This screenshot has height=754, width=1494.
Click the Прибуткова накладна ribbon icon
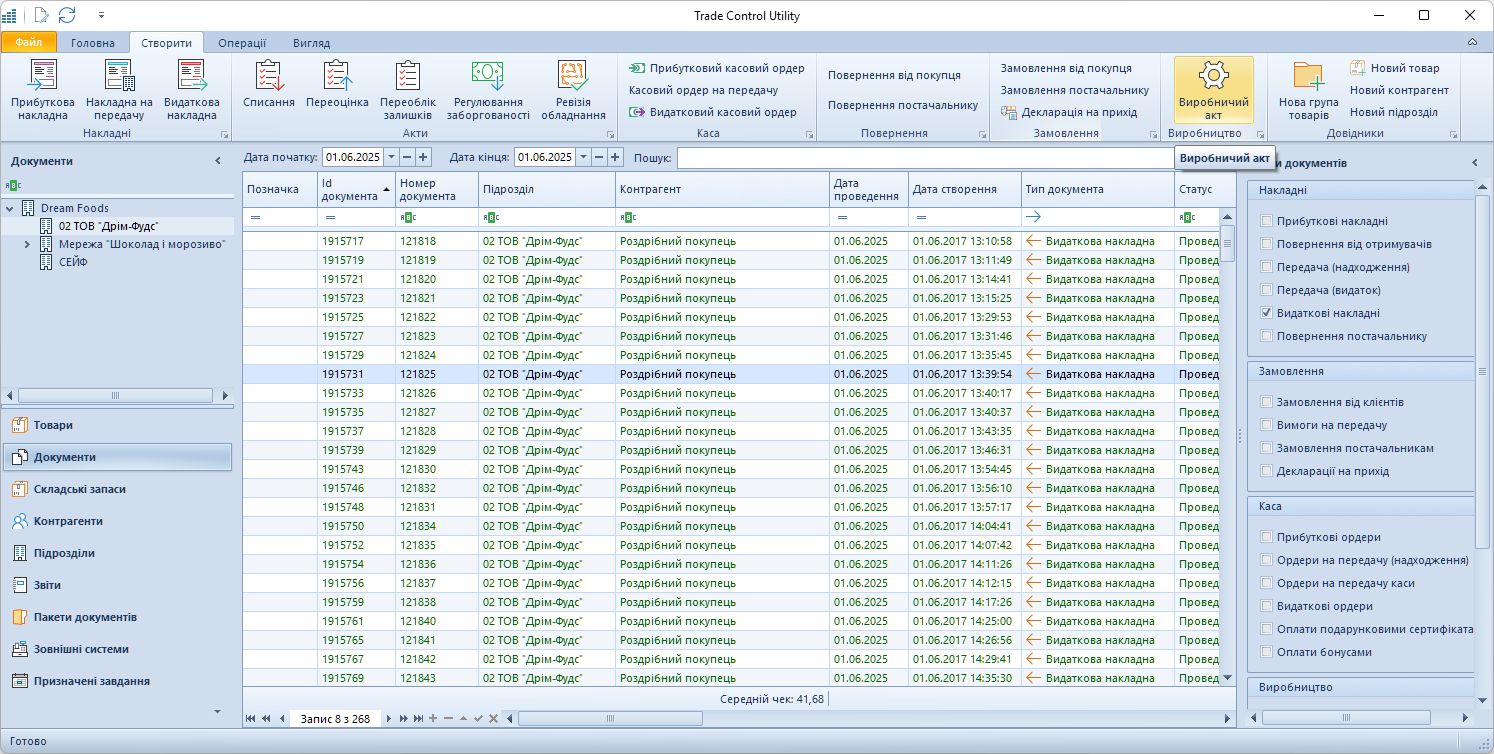(x=43, y=78)
